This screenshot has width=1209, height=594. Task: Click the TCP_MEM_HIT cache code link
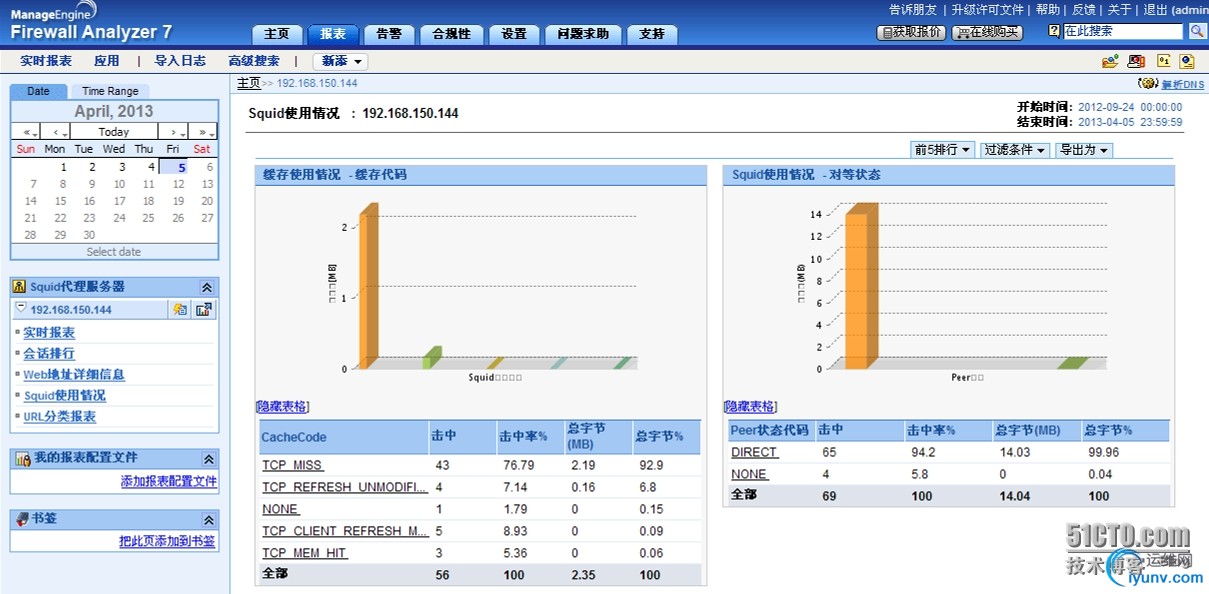click(305, 553)
